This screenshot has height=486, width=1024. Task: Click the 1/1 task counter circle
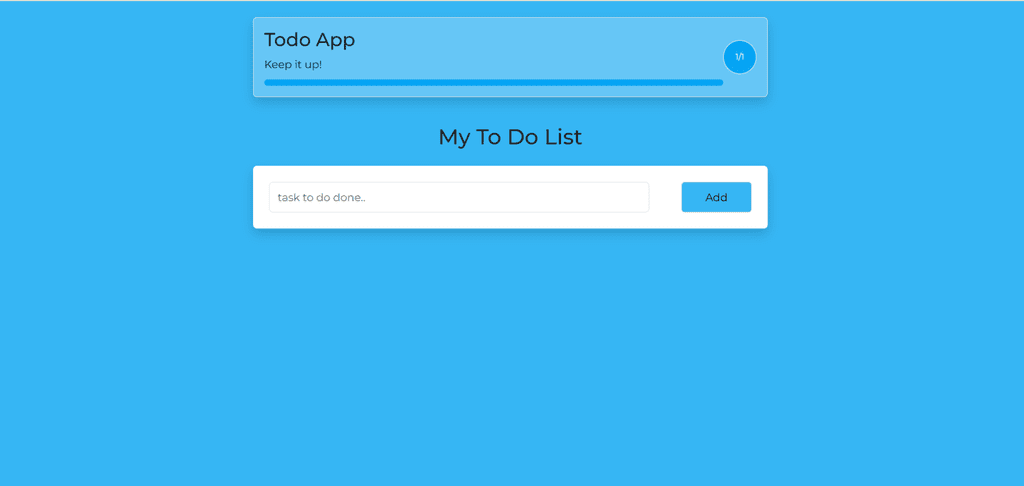(x=739, y=57)
